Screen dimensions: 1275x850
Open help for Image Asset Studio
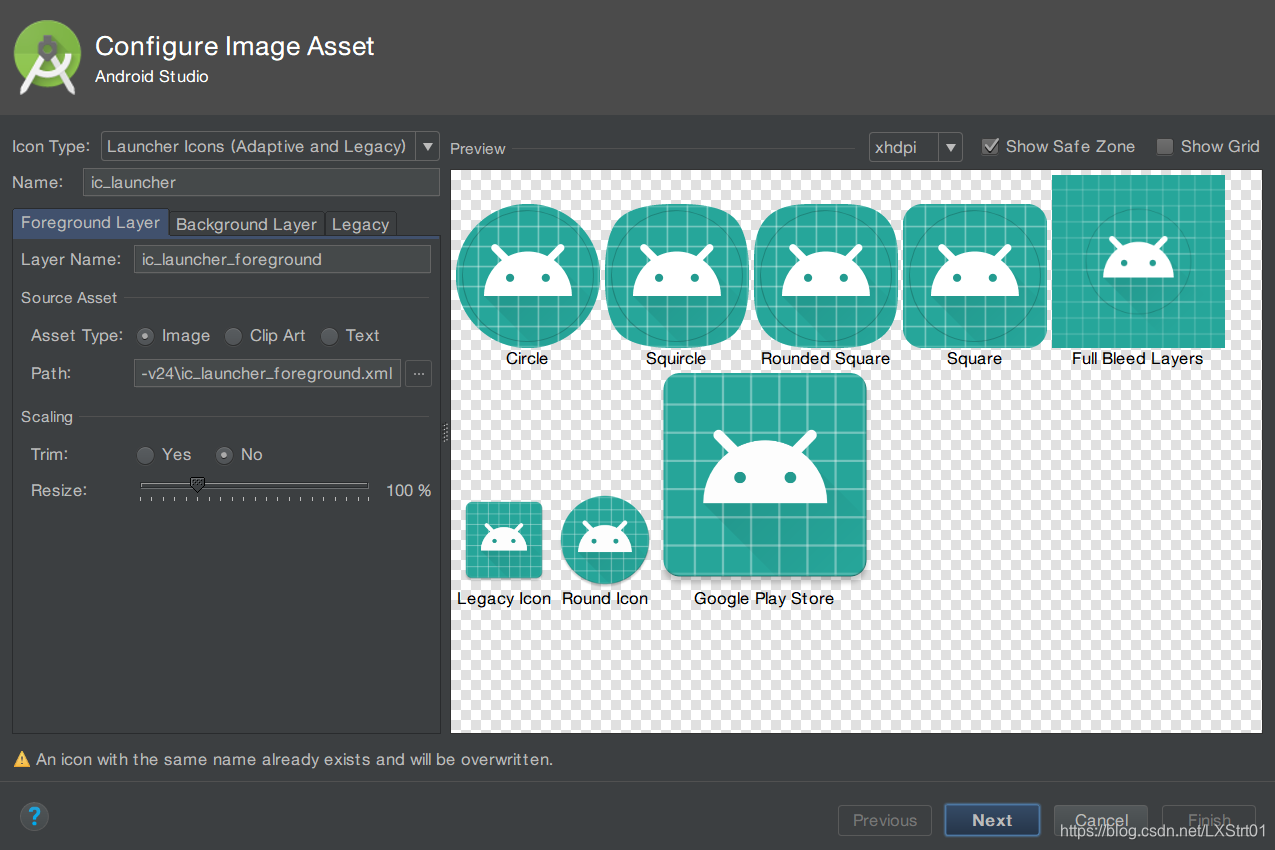coord(34,817)
